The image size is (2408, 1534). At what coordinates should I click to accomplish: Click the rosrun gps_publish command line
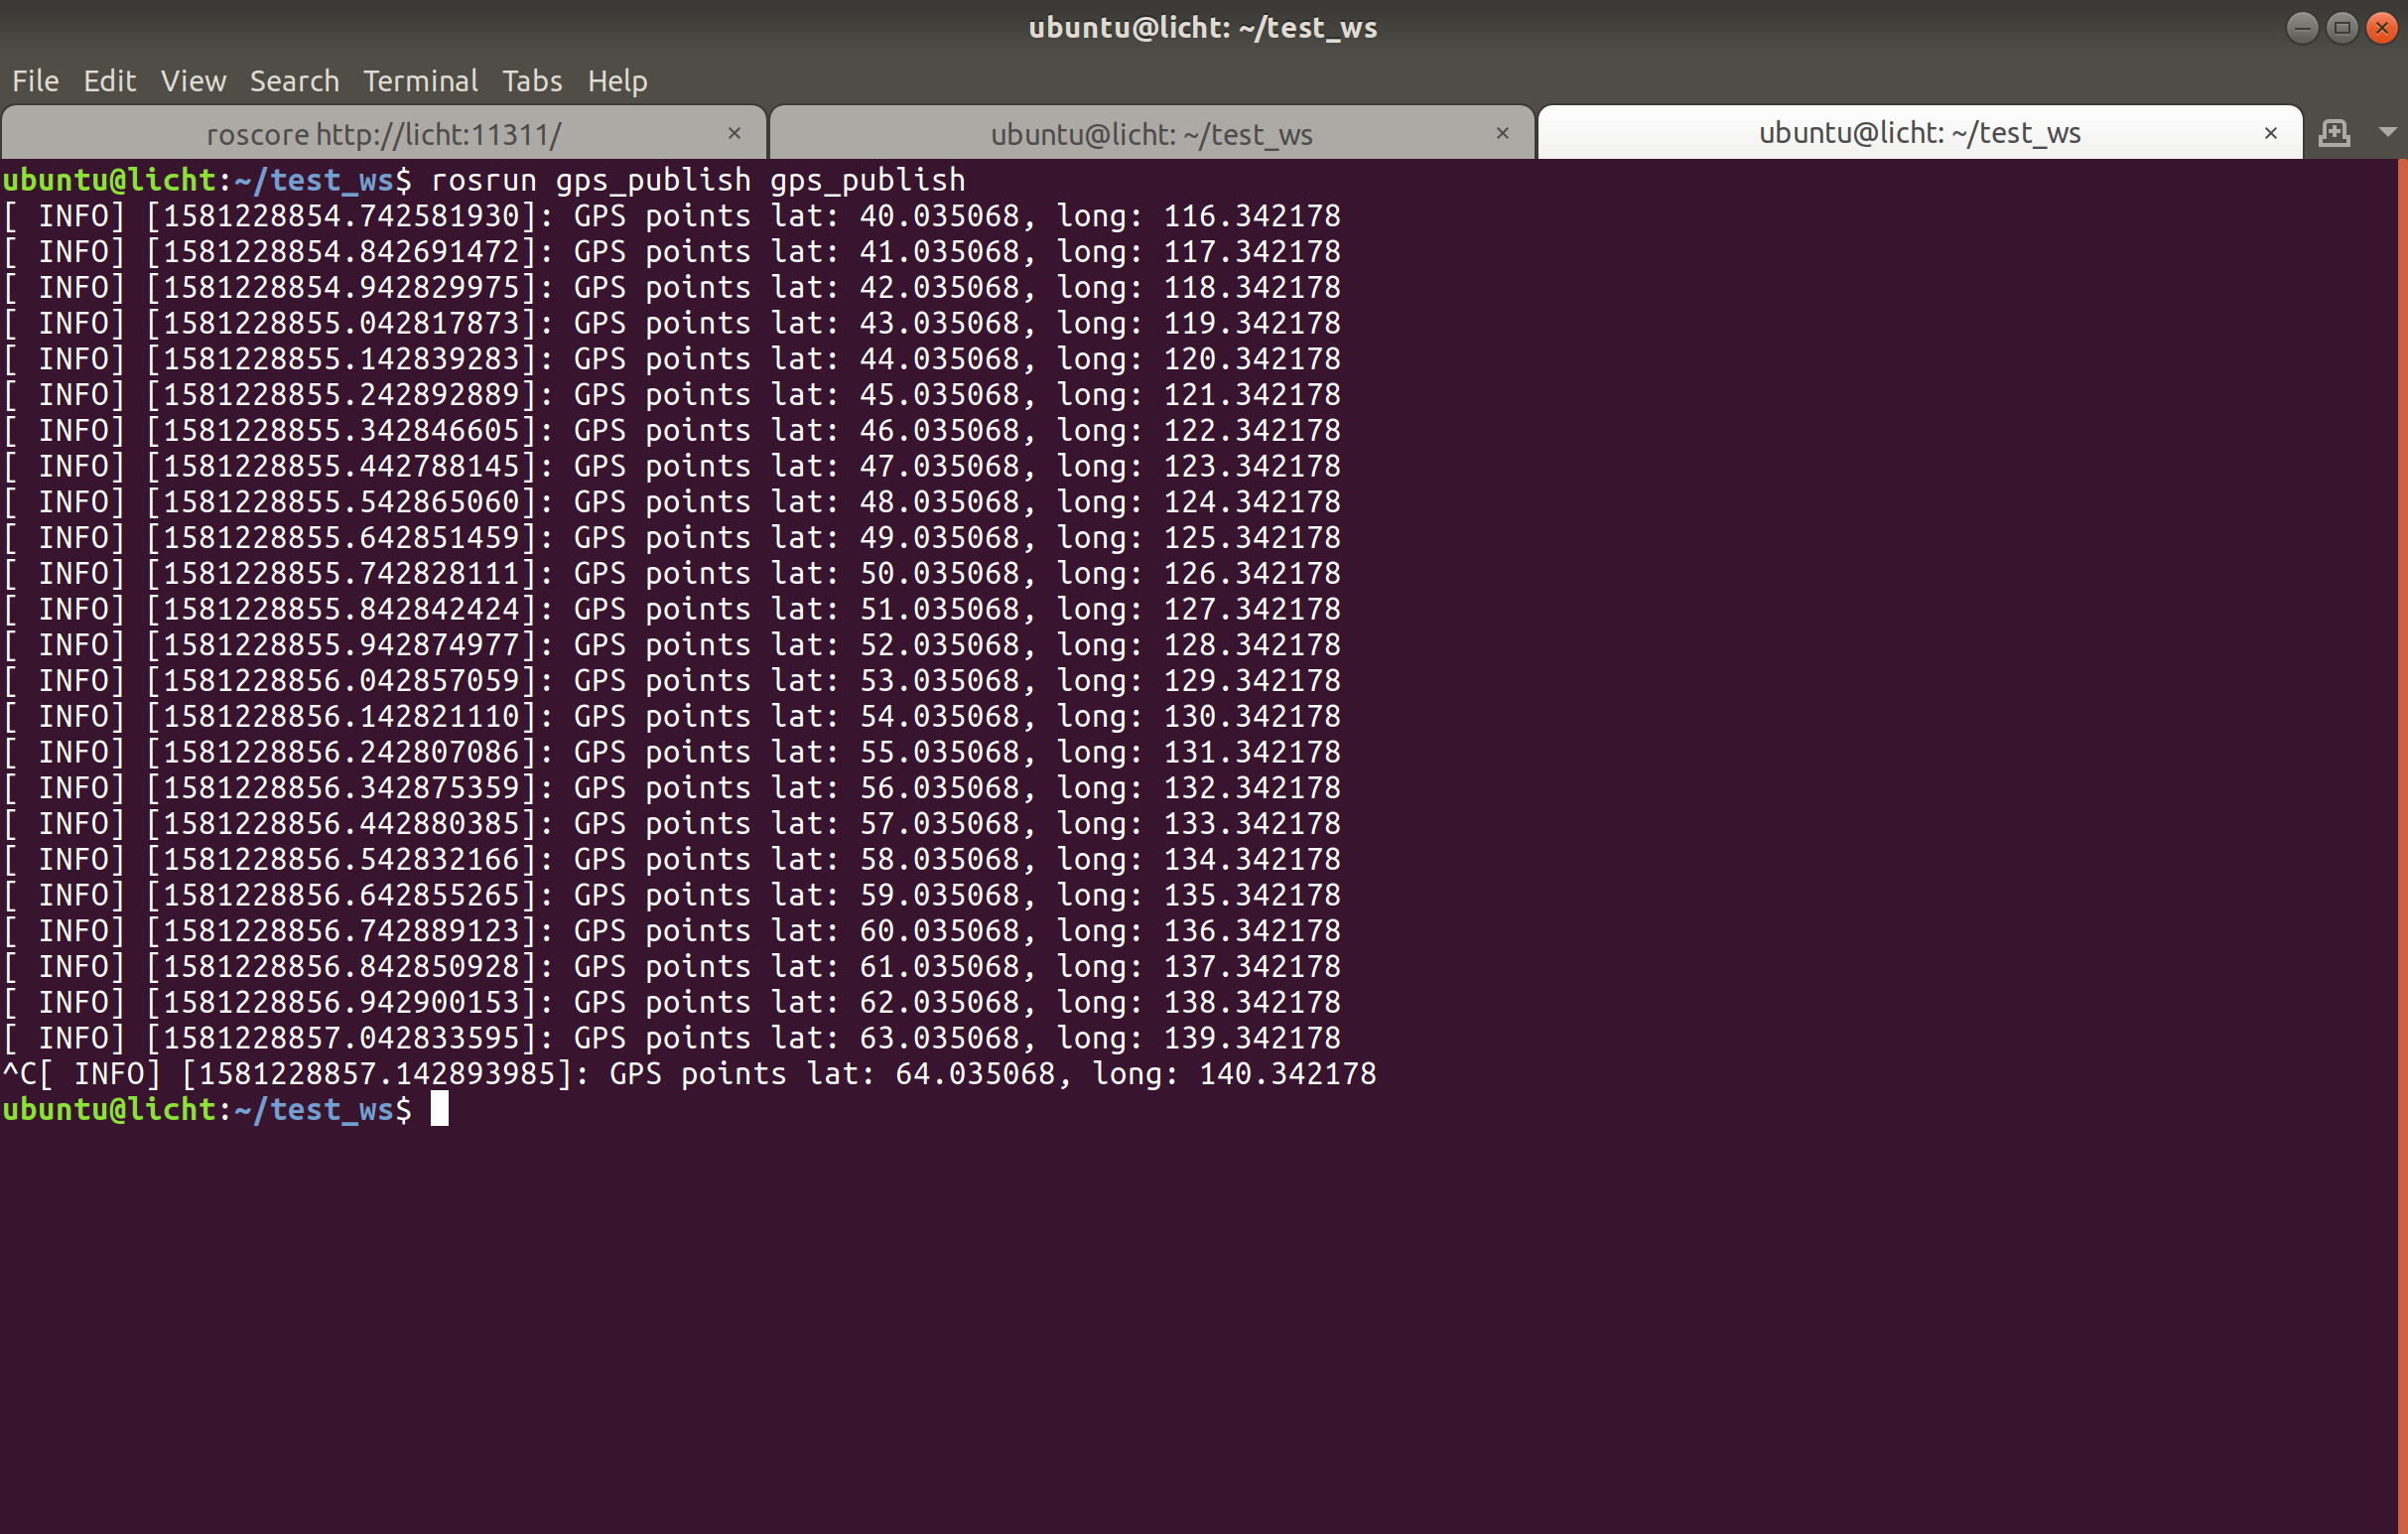(697, 181)
